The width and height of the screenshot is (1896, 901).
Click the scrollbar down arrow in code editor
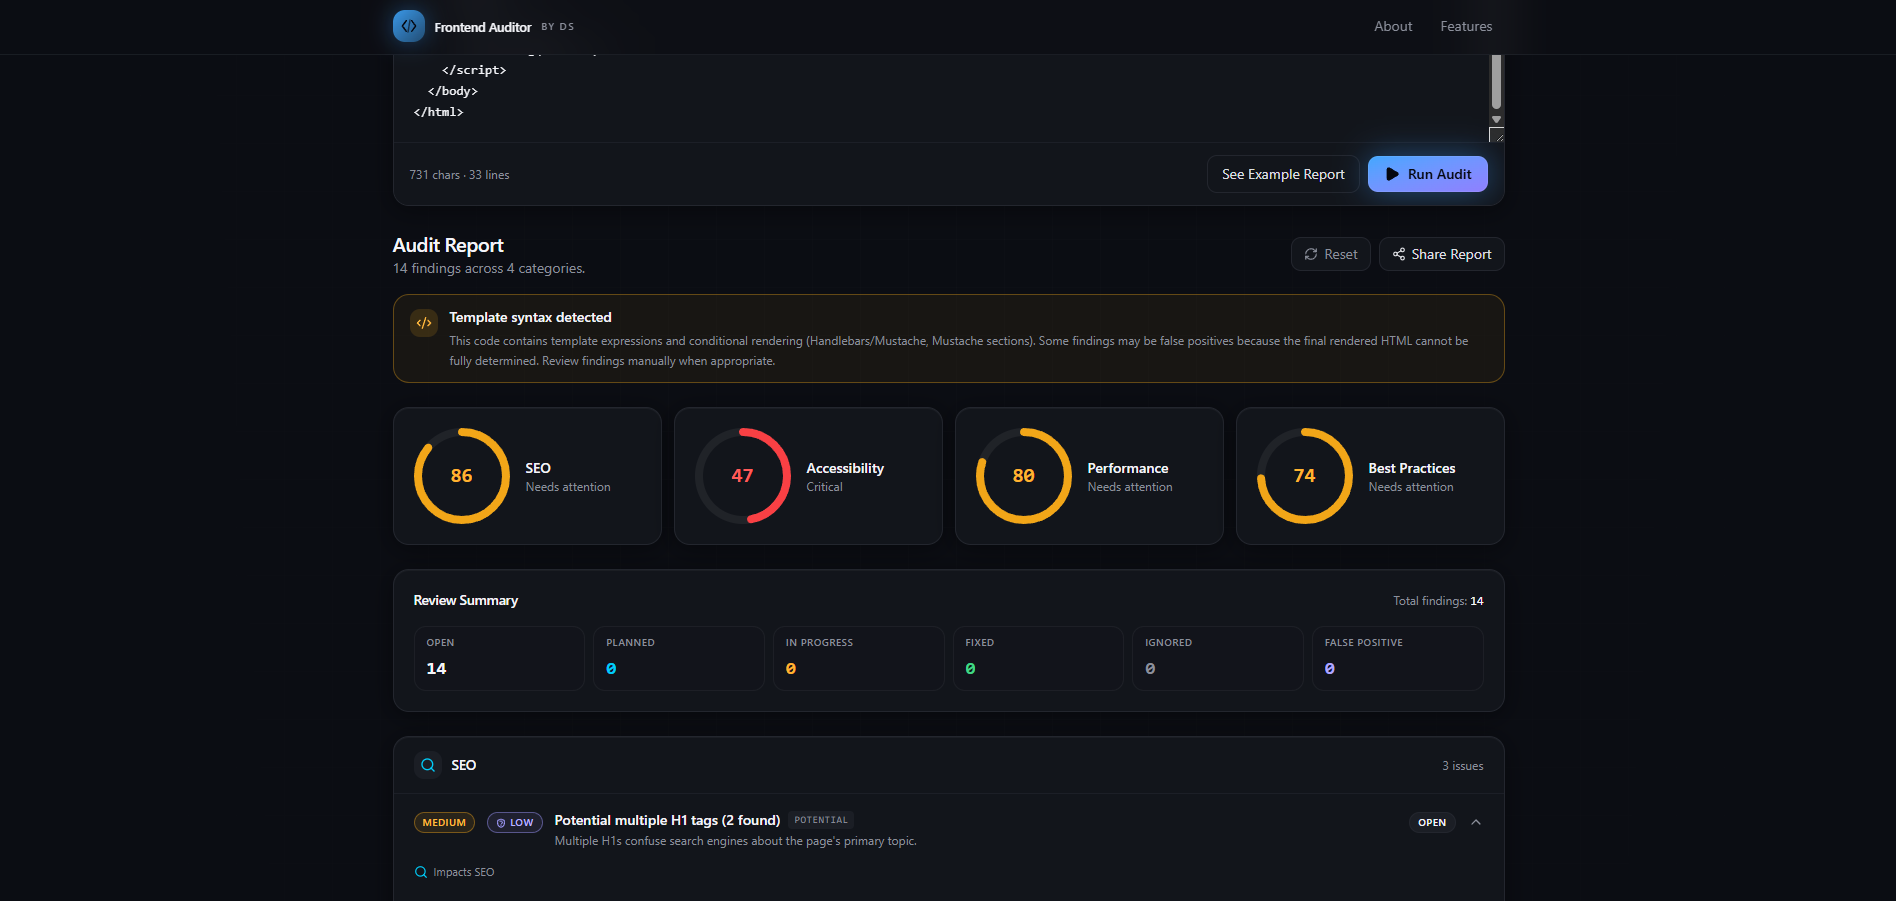(1496, 119)
